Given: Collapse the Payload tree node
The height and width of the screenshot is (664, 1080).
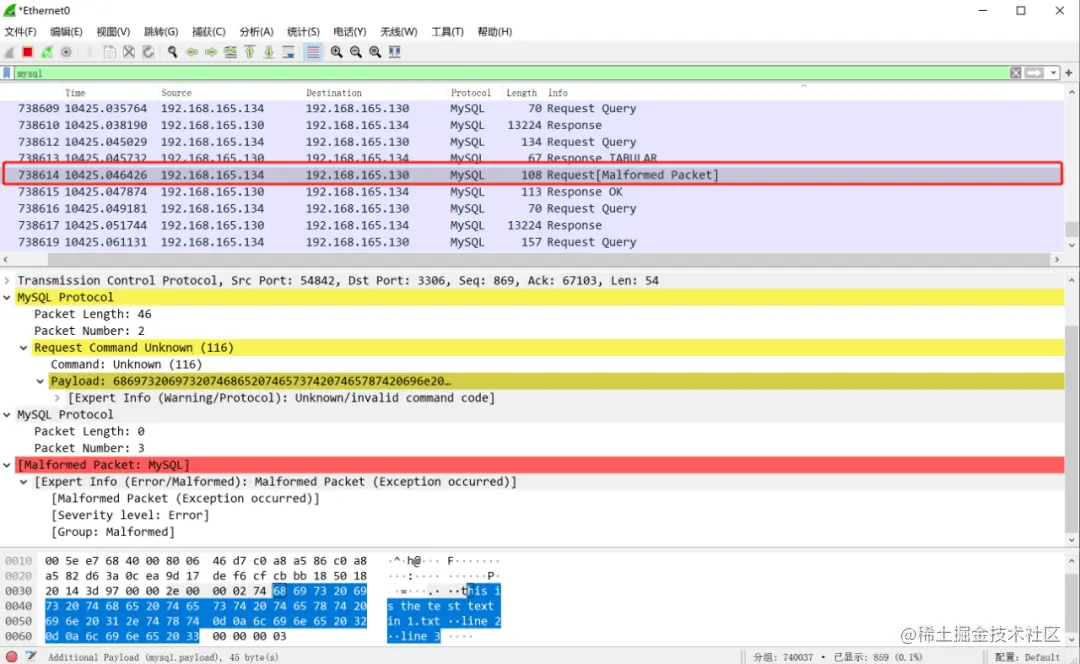Looking at the screenshot, I should pos(40,381).
